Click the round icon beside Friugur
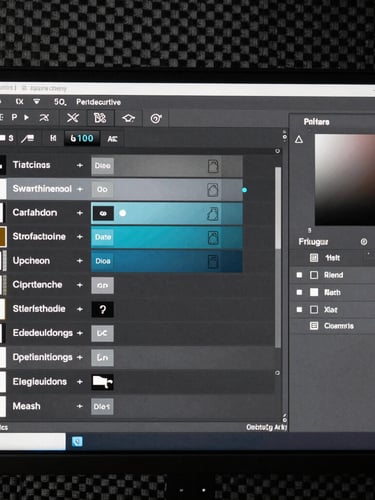This screenshot has height=500, width=375. pyautogui.click(x=364, y=242)
